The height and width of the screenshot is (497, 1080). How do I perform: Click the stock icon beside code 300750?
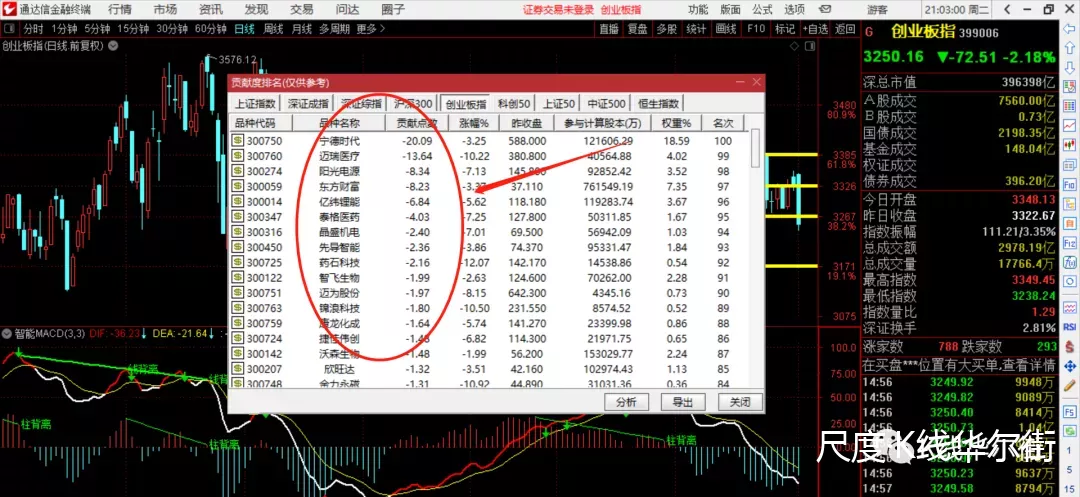tap(238, 140)
